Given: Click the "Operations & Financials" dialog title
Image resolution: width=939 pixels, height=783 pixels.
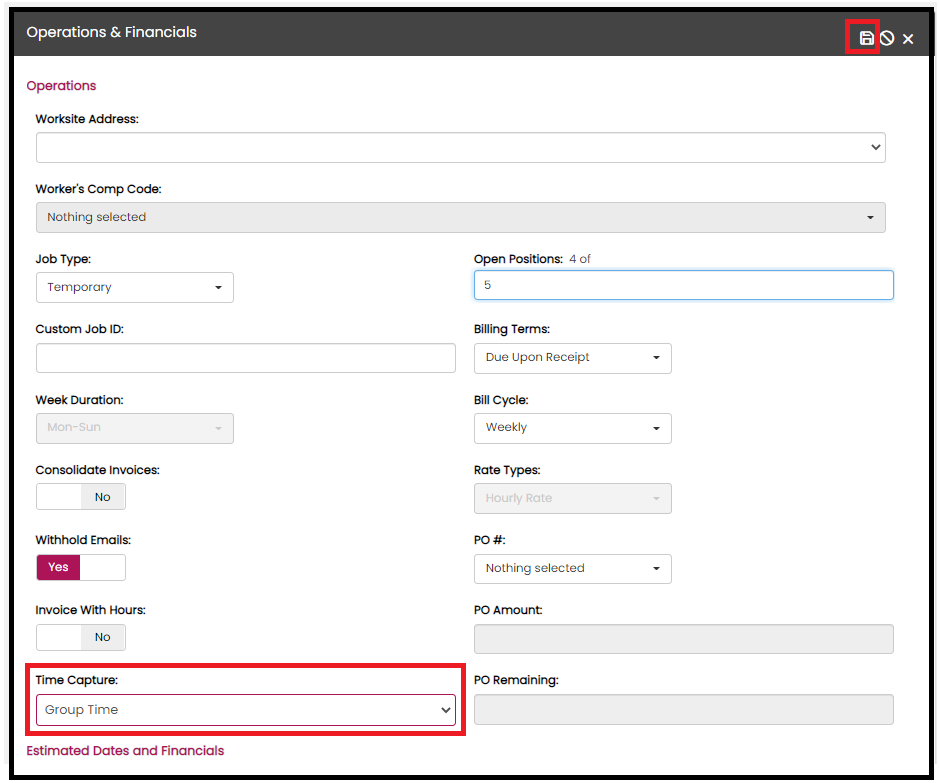Looking at the screenshot, I should click(111, 32).
